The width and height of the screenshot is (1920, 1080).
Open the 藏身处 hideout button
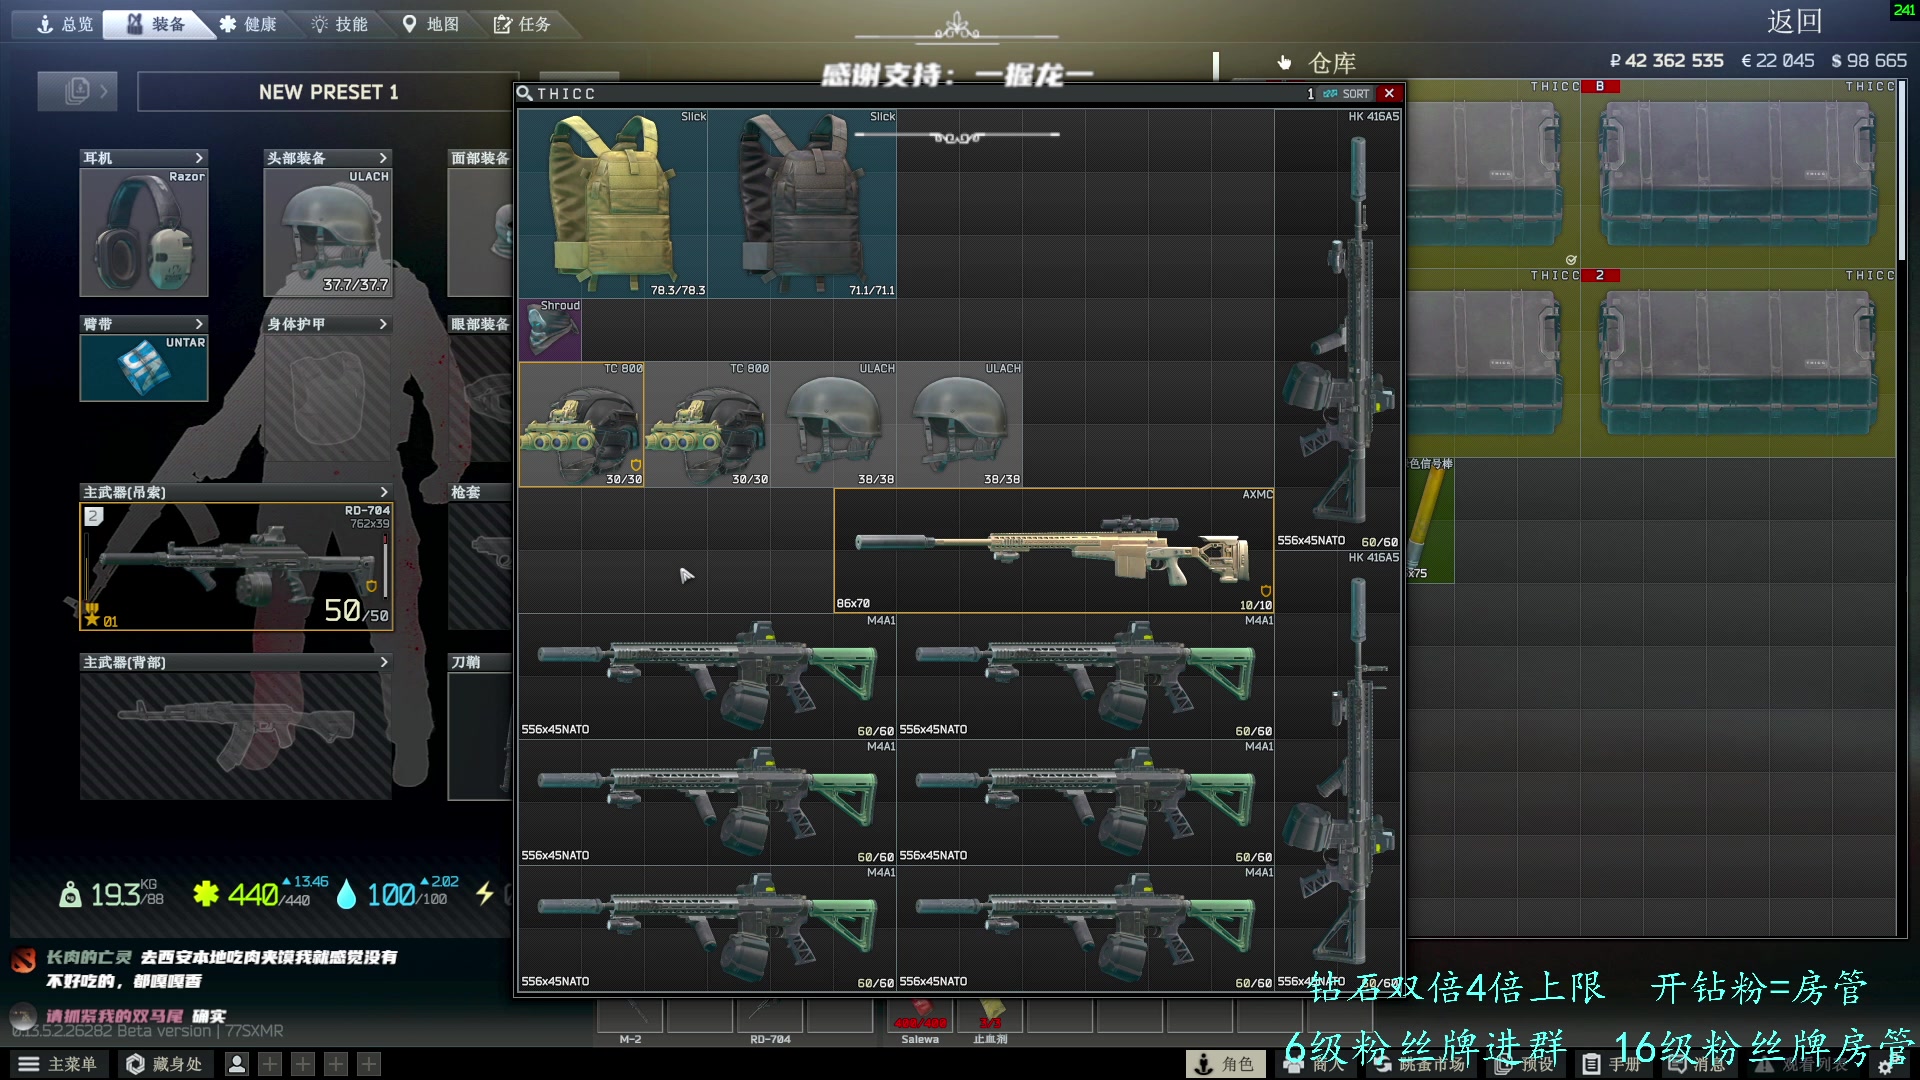(164, 1064)
